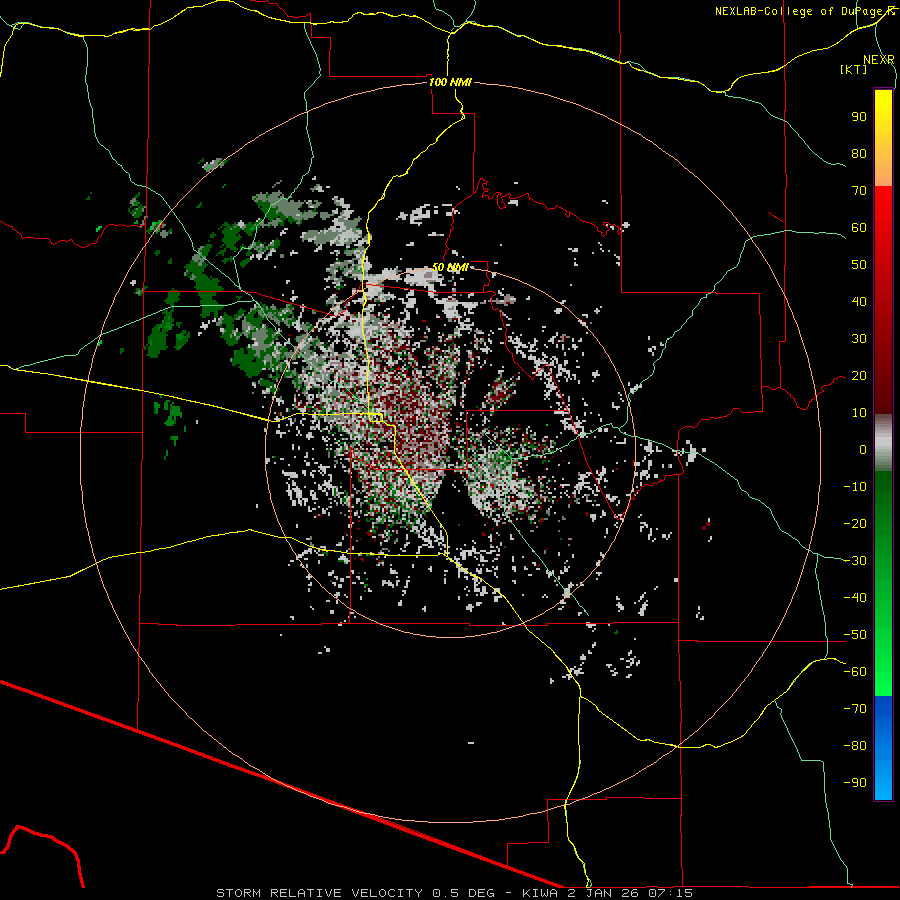Click the KIWA radar site identifier
This screenshot has width=900, height=900.
pos(540,893)
